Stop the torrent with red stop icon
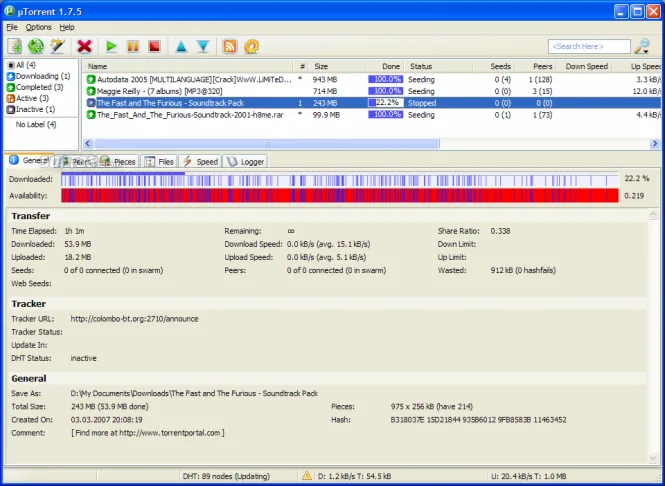 click(x=154, y=46)
